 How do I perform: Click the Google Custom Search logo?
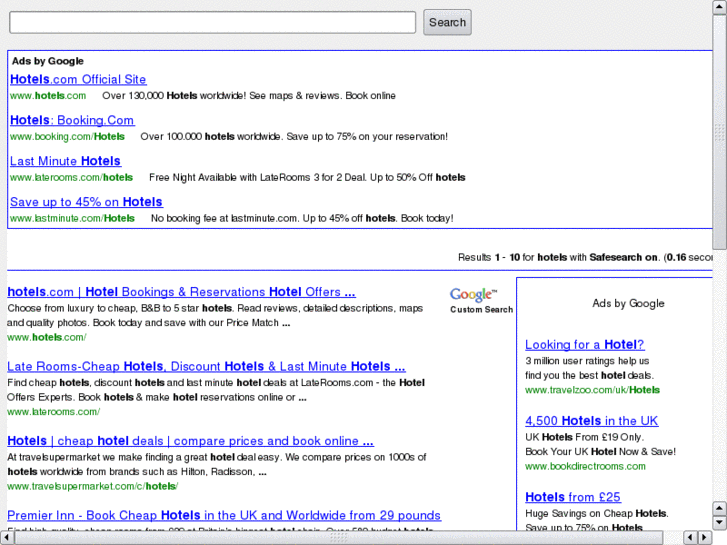coord(481,301)
